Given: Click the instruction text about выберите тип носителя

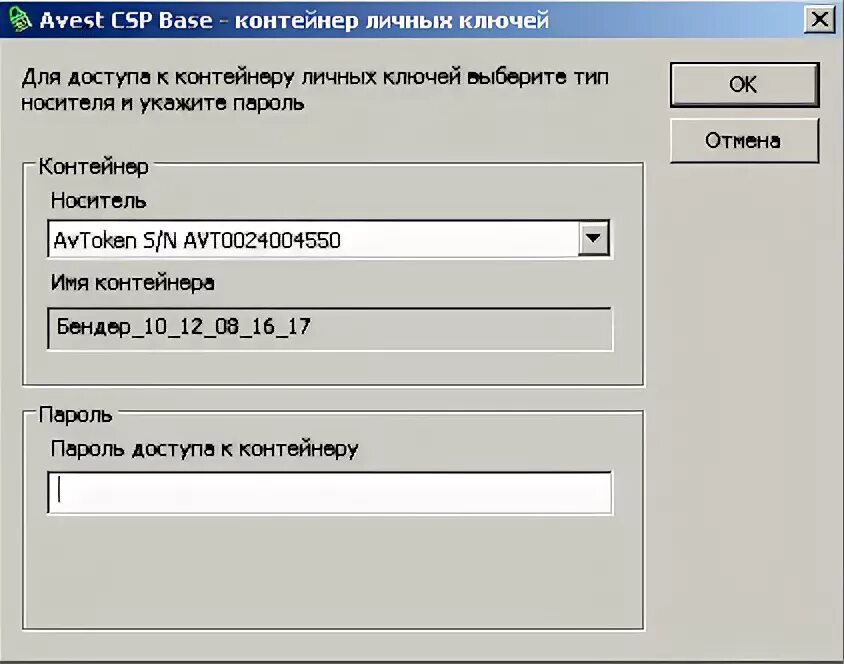Looking at the screenshot, I should click(x=315, y=90).
